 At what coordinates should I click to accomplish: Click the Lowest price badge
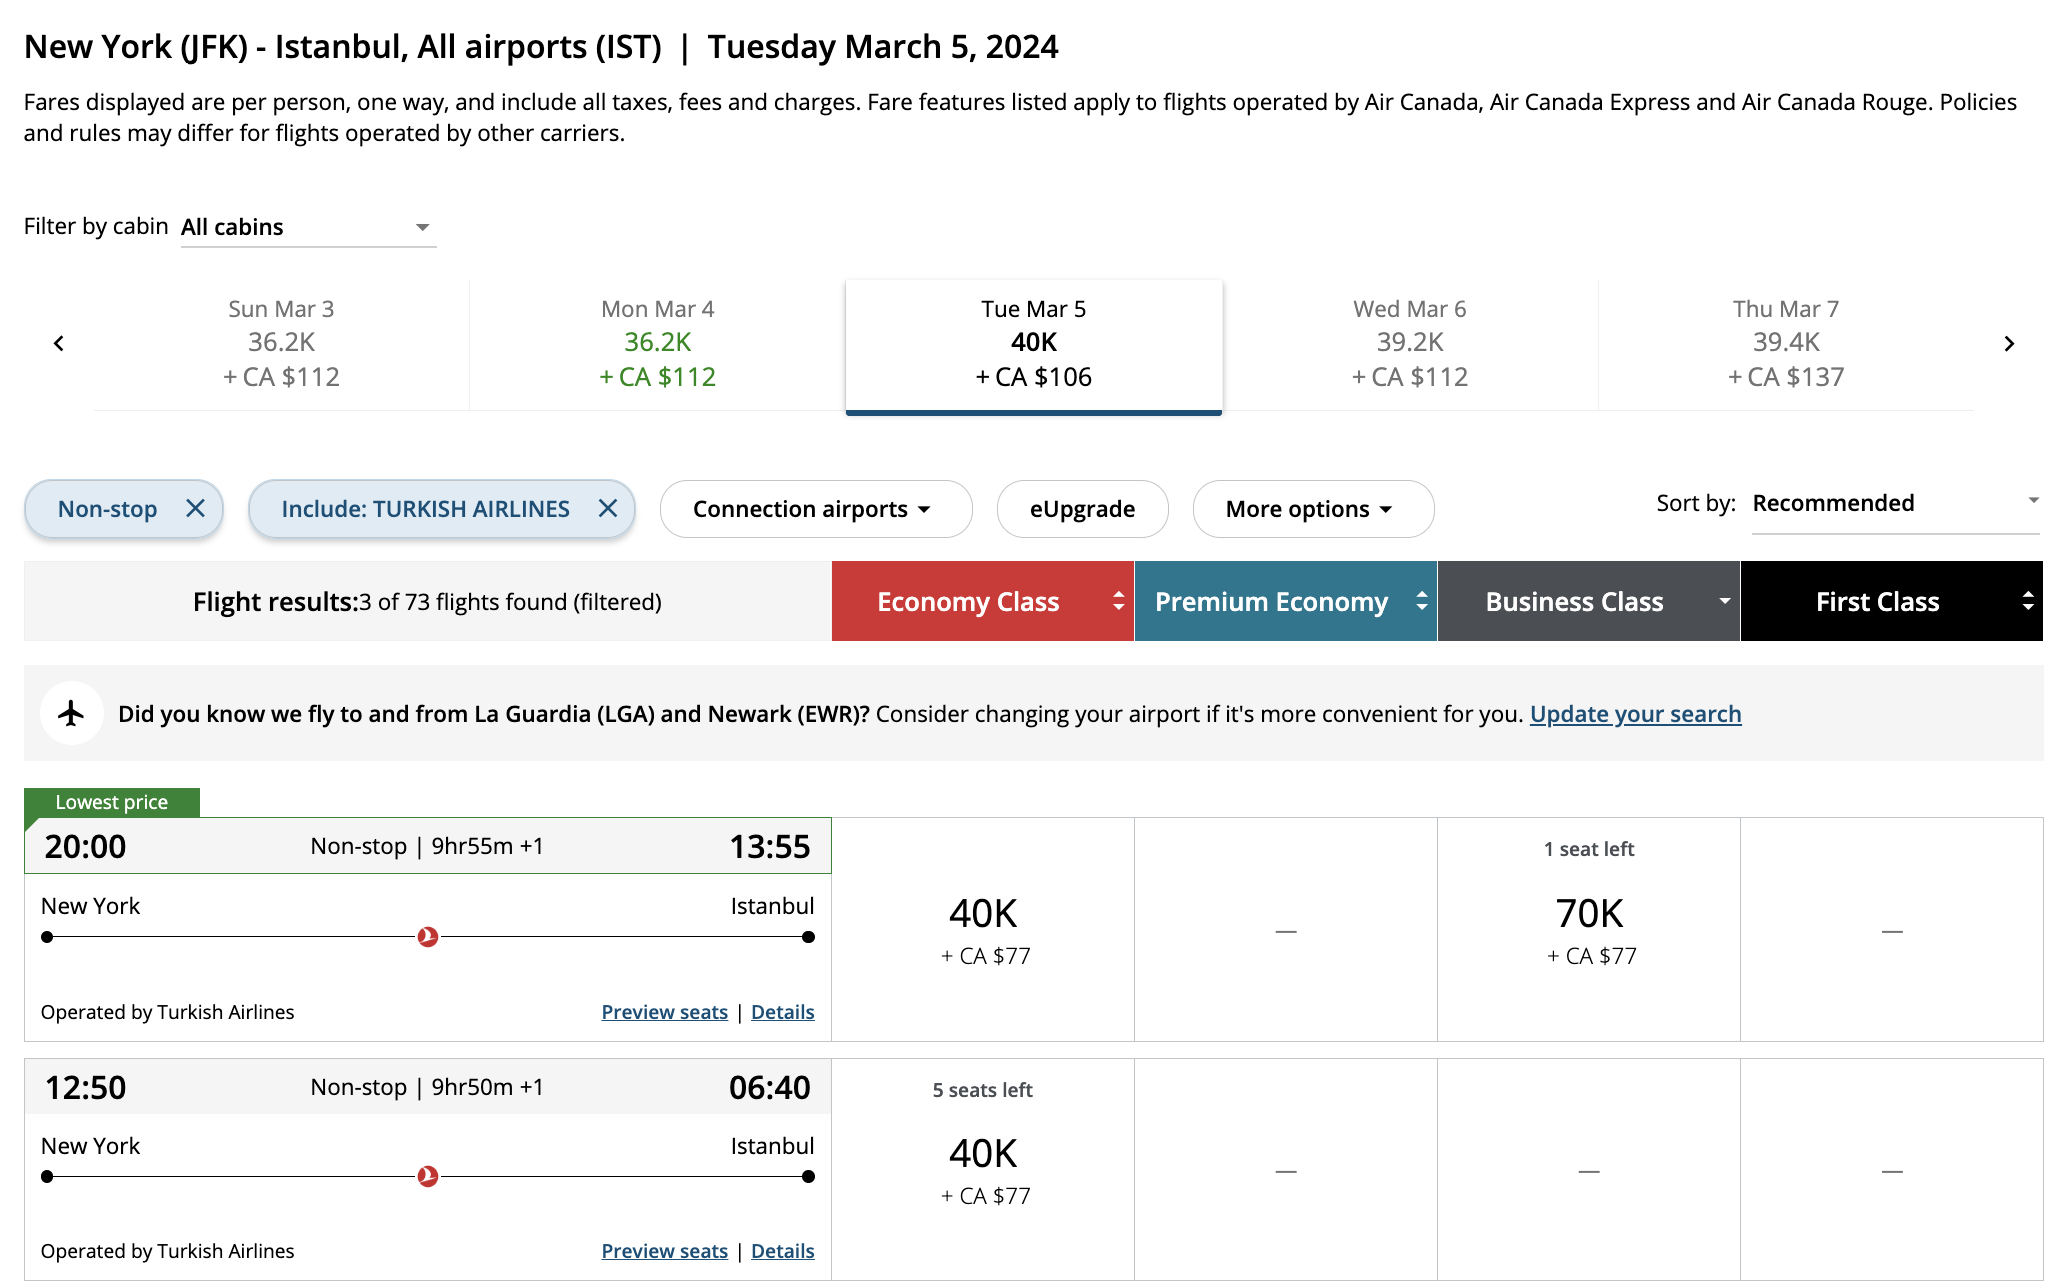[112, 802]
